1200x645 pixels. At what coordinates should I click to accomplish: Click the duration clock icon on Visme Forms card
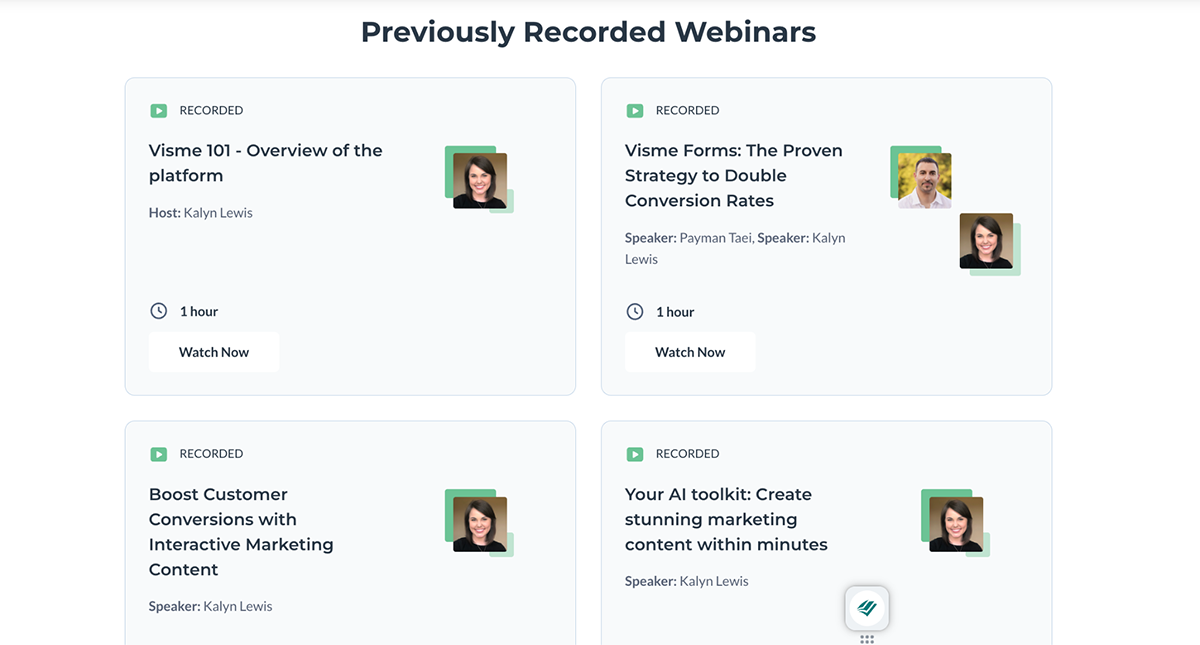click(x=635, y=311)
